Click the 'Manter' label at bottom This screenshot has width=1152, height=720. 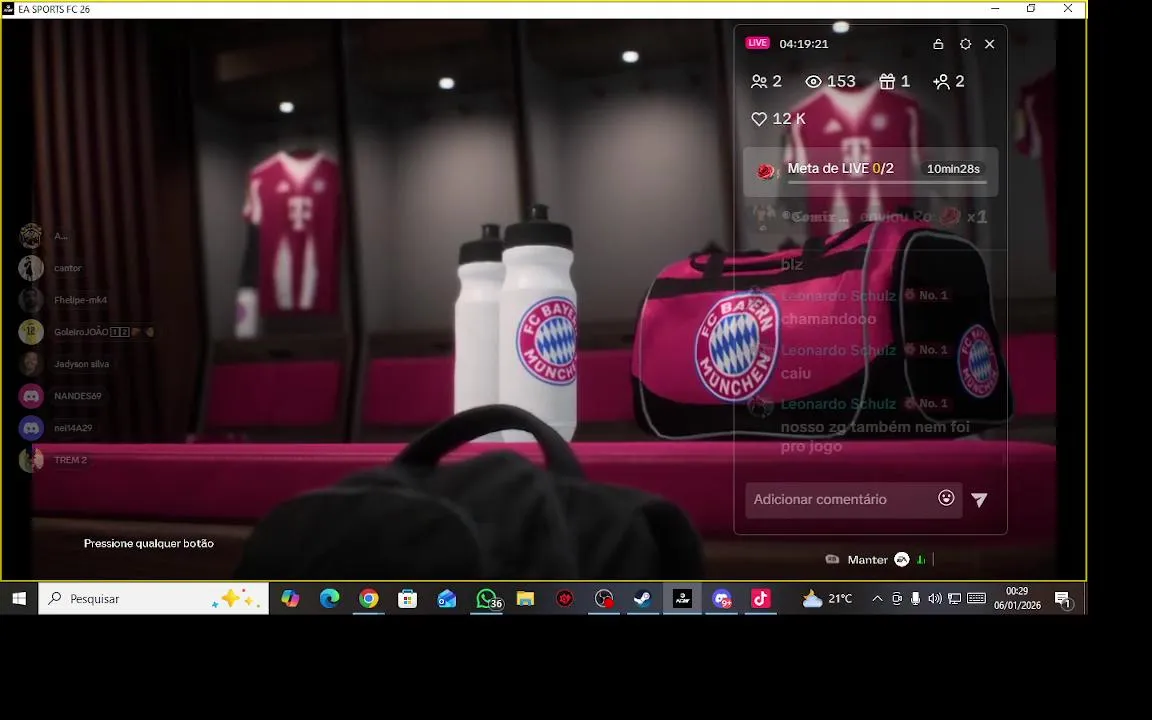(x=868, y=560)
